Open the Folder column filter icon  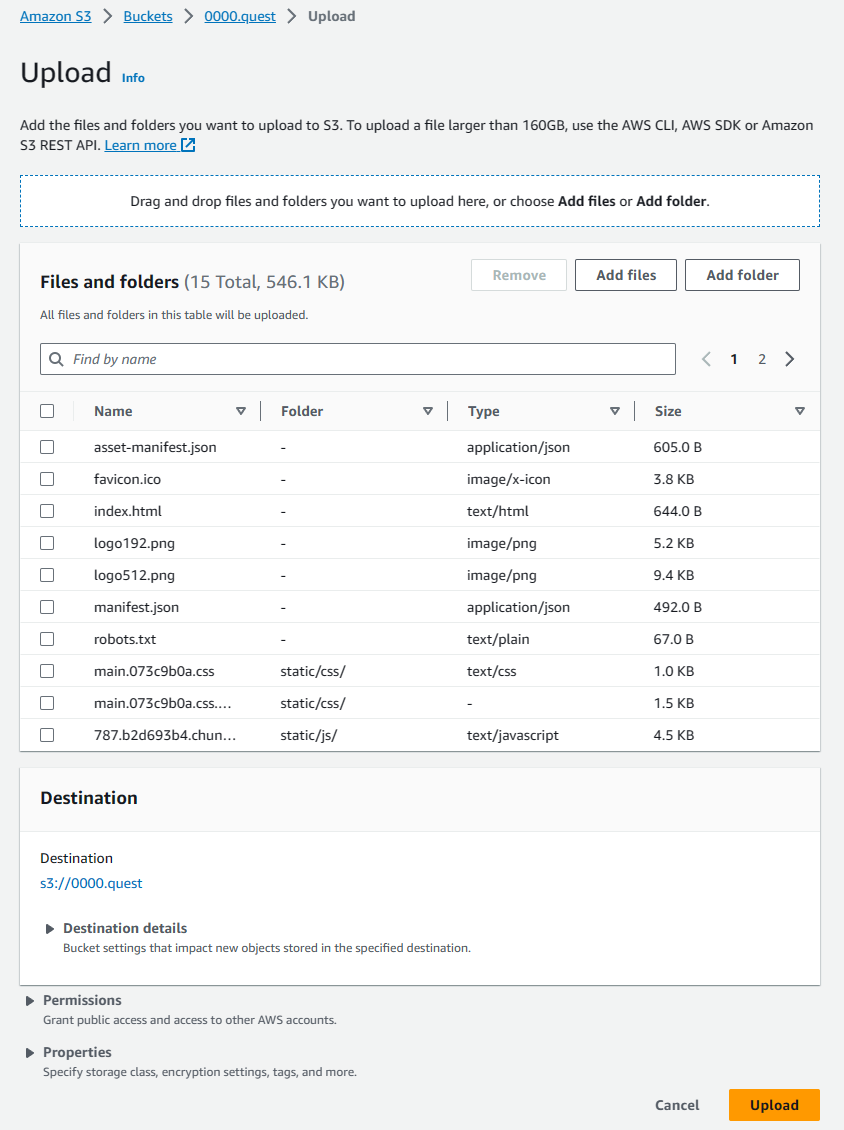click(x=428, y=410)
